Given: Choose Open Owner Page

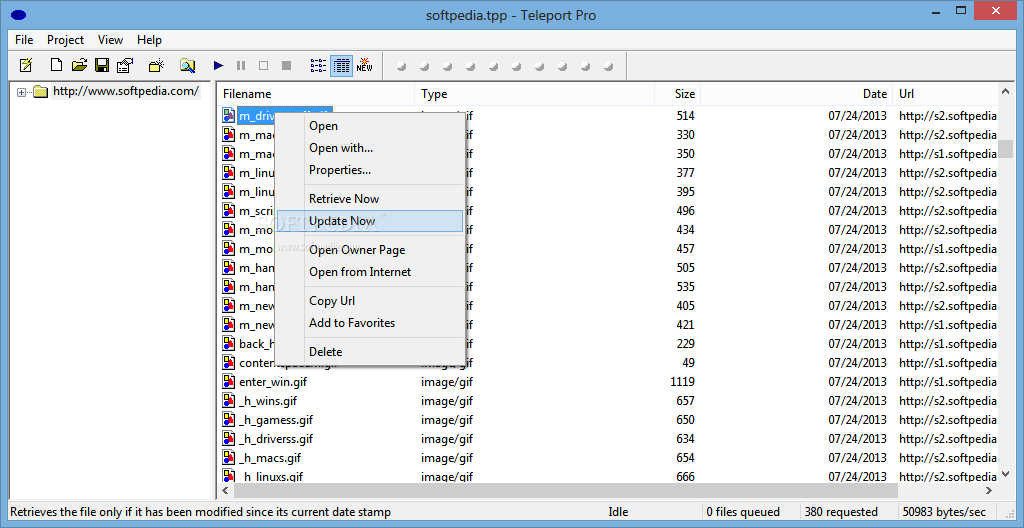Looking at the screenshot, I should [x=370, y=250].
